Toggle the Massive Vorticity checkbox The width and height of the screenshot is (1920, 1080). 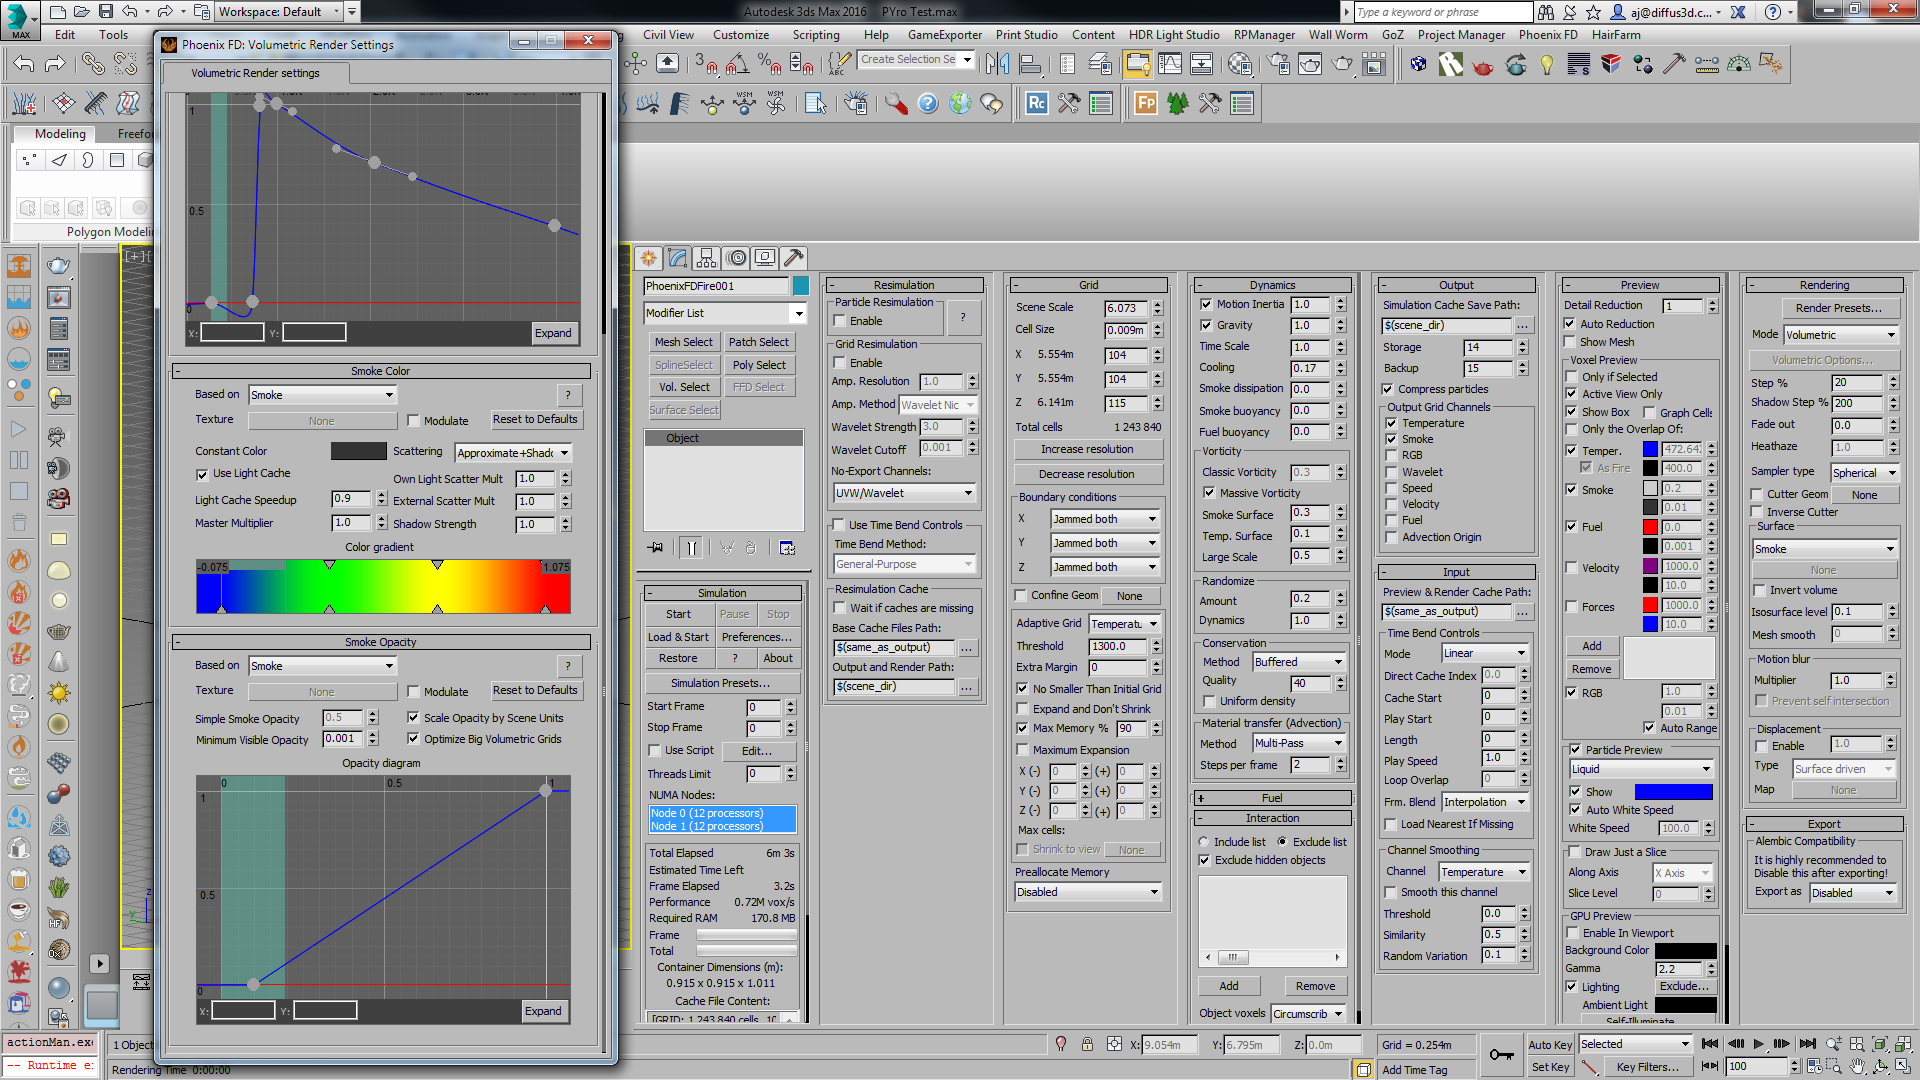point(1209,493)
